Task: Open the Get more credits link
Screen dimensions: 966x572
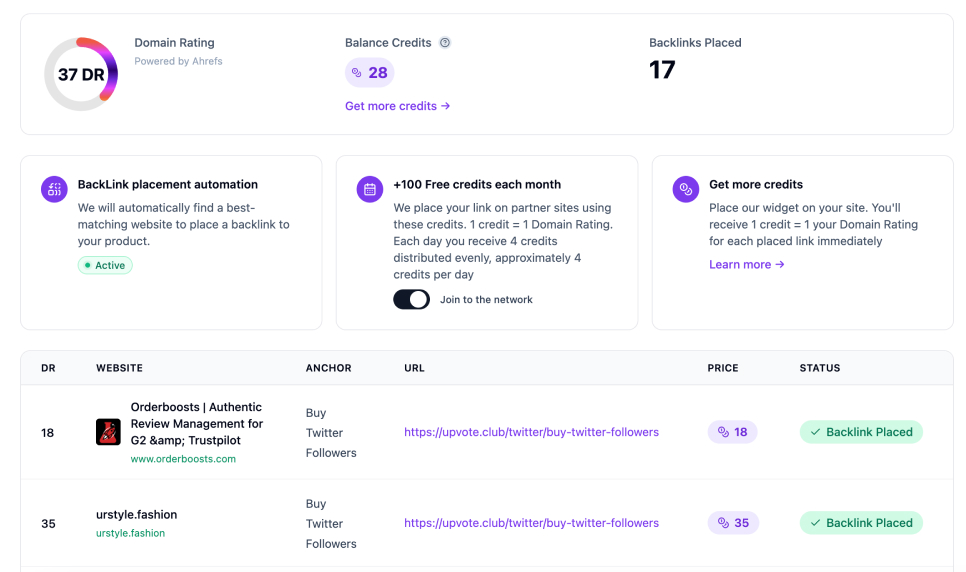Action: click(397, 106)
